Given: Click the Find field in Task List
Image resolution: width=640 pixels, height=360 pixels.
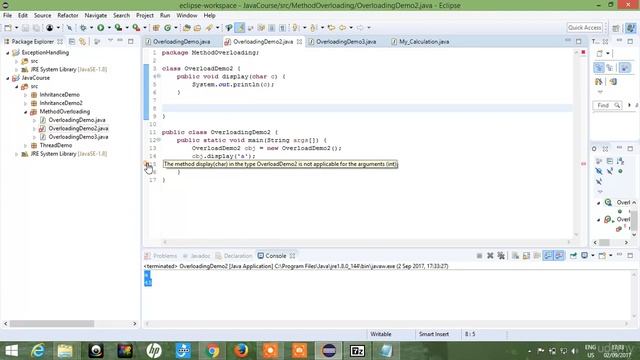Looking at the screenshot, I should (x=607, y=106).
